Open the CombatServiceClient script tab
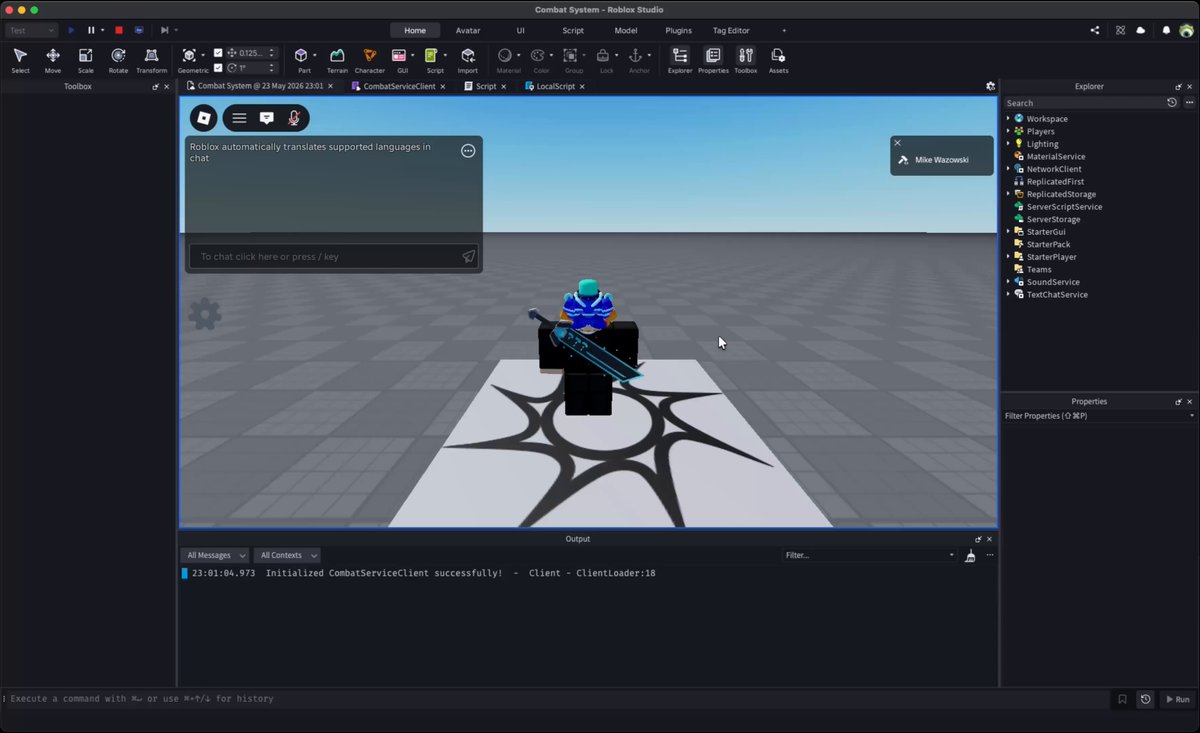This screenshot has height=733, width=1200. click(398, 87)
